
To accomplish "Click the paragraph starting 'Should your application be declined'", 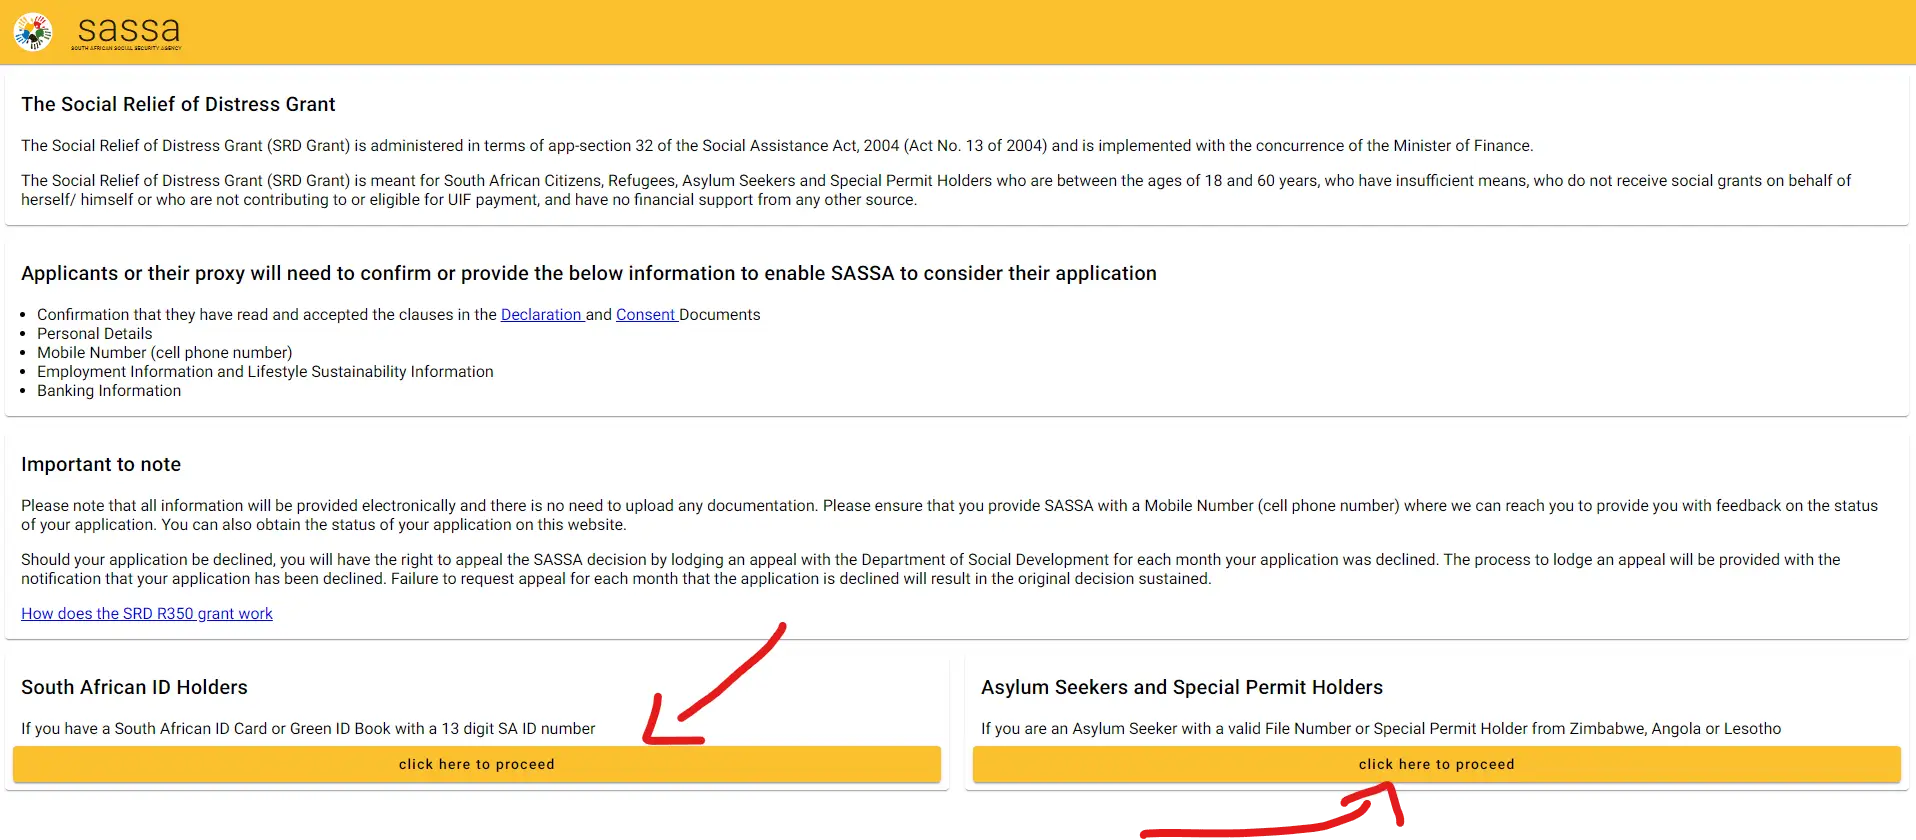I will click(x=930, y=569).
